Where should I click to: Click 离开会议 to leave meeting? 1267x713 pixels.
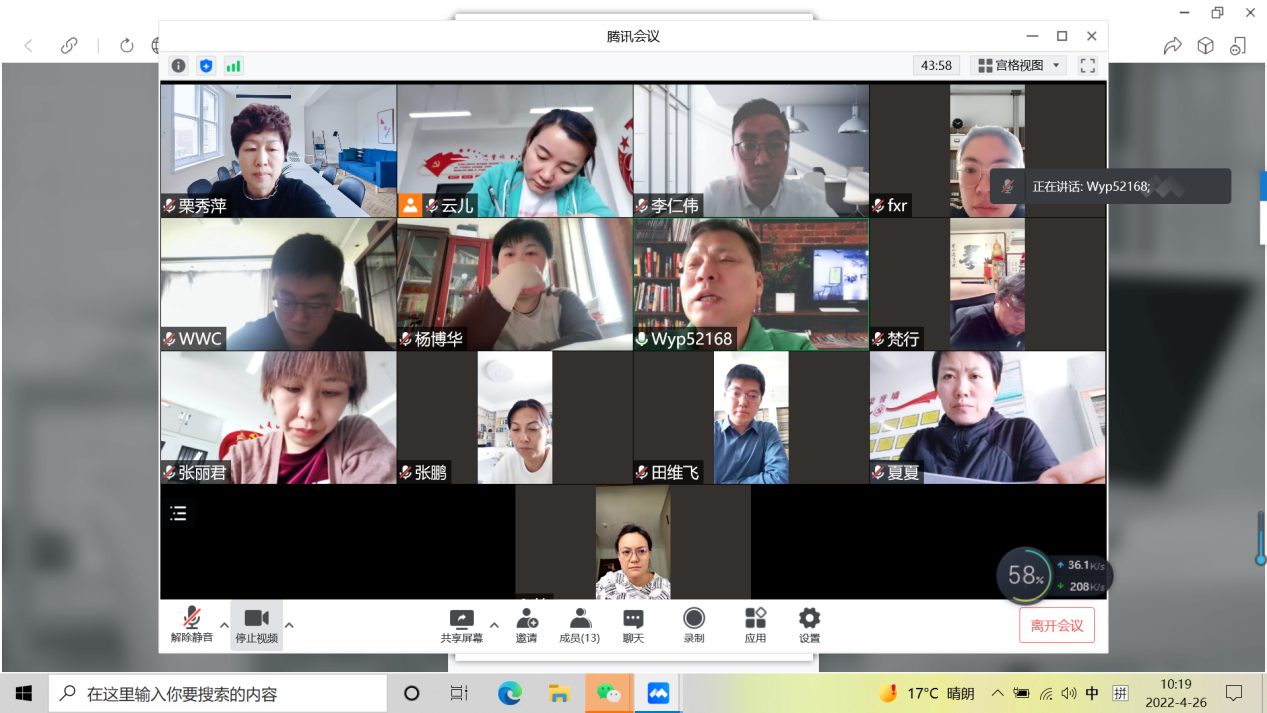click(x=1056, y=626)
